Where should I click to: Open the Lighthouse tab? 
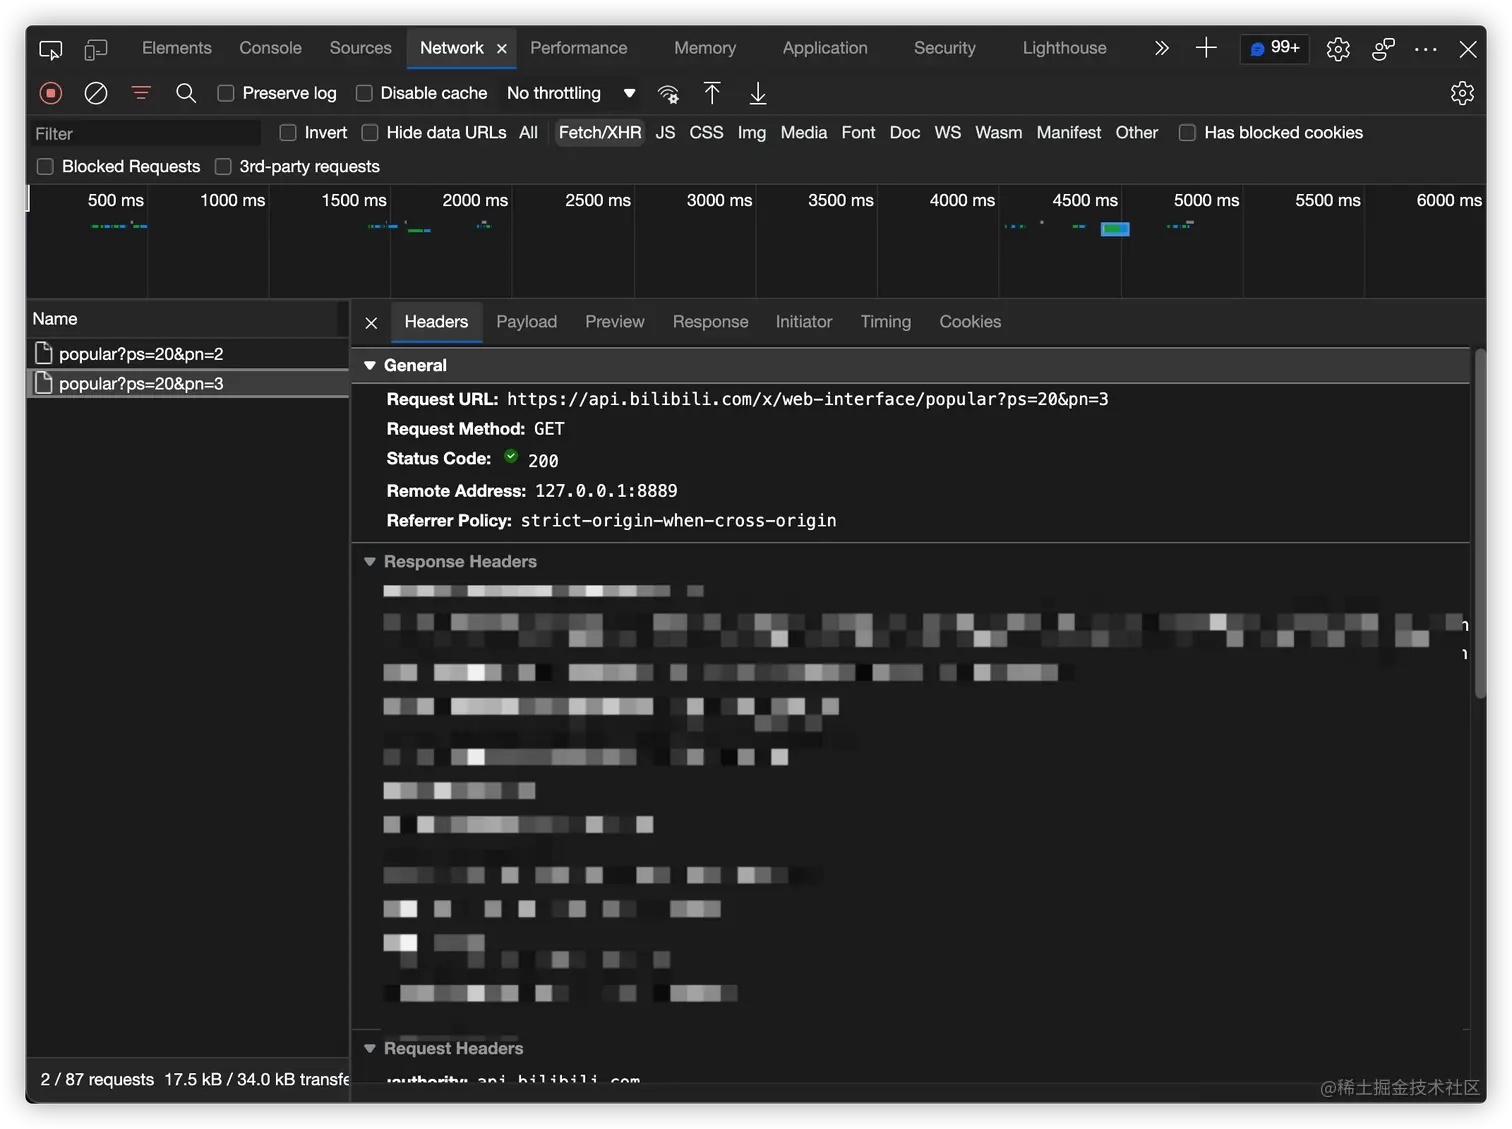[x=1065, y=48]
